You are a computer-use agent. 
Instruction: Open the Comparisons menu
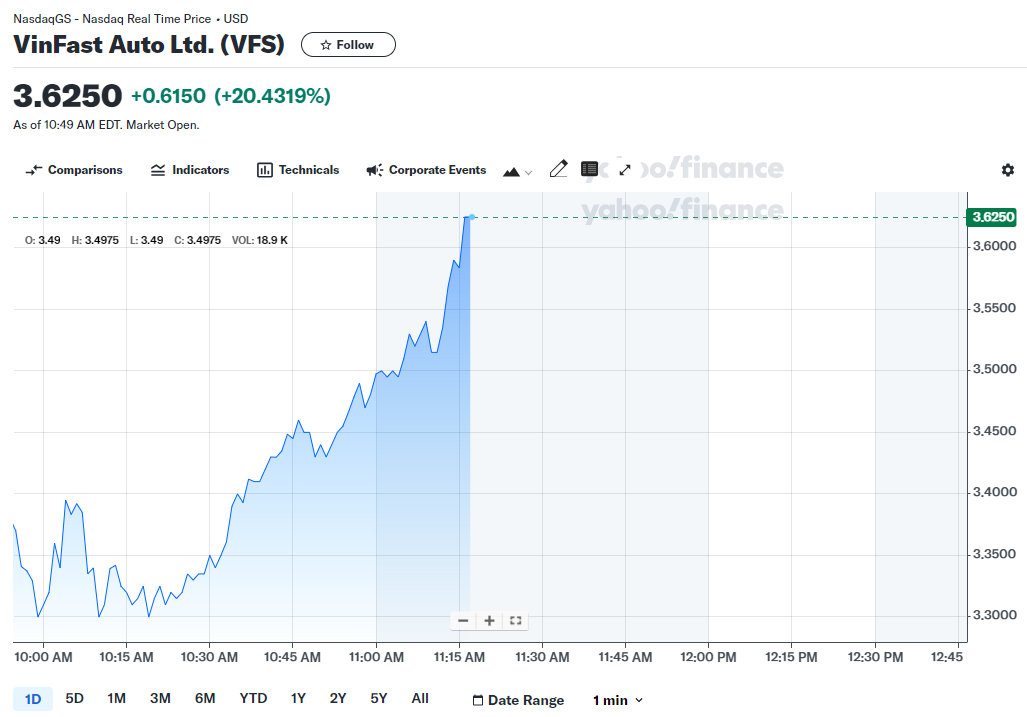(x=73, y=170)
